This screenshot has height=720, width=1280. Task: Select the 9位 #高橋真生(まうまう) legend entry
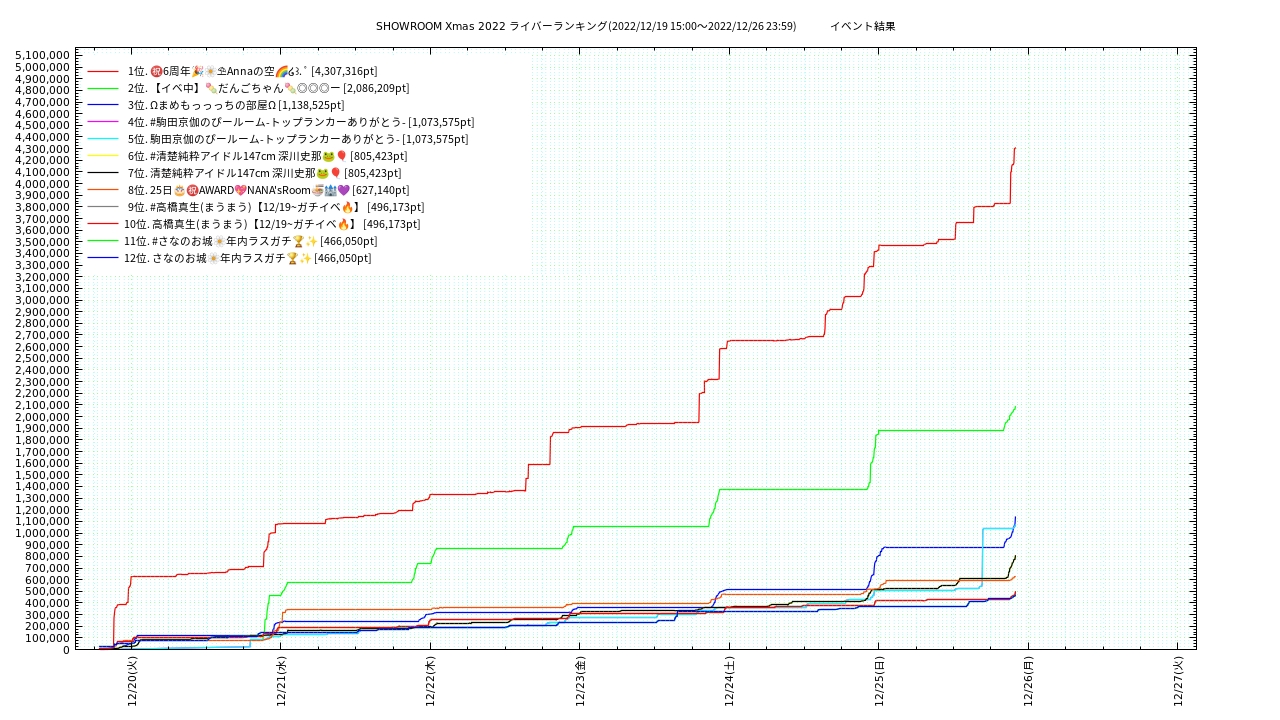(x=276, y=208)
